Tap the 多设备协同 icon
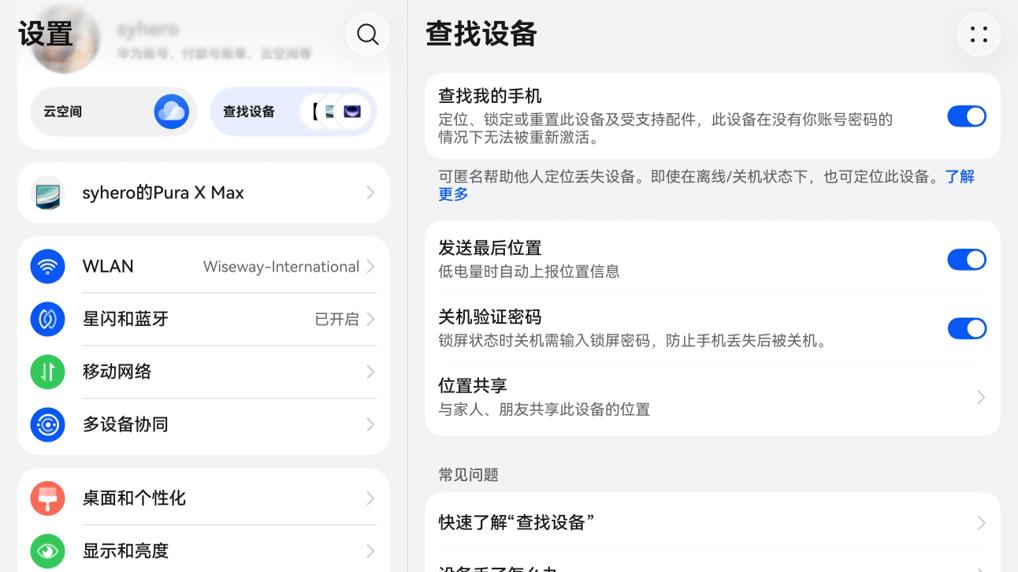Screen dimensions: 1018x572 [x=47, y=425]
